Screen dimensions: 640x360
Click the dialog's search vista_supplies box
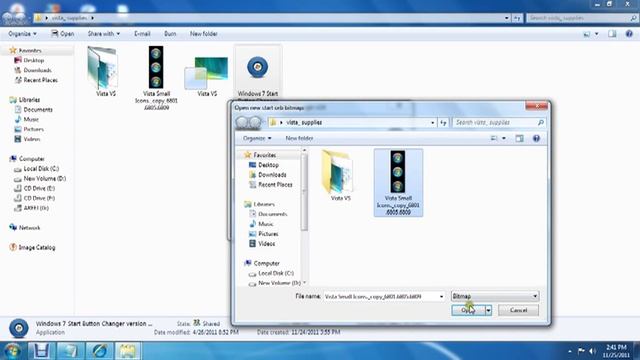point(499,122)
